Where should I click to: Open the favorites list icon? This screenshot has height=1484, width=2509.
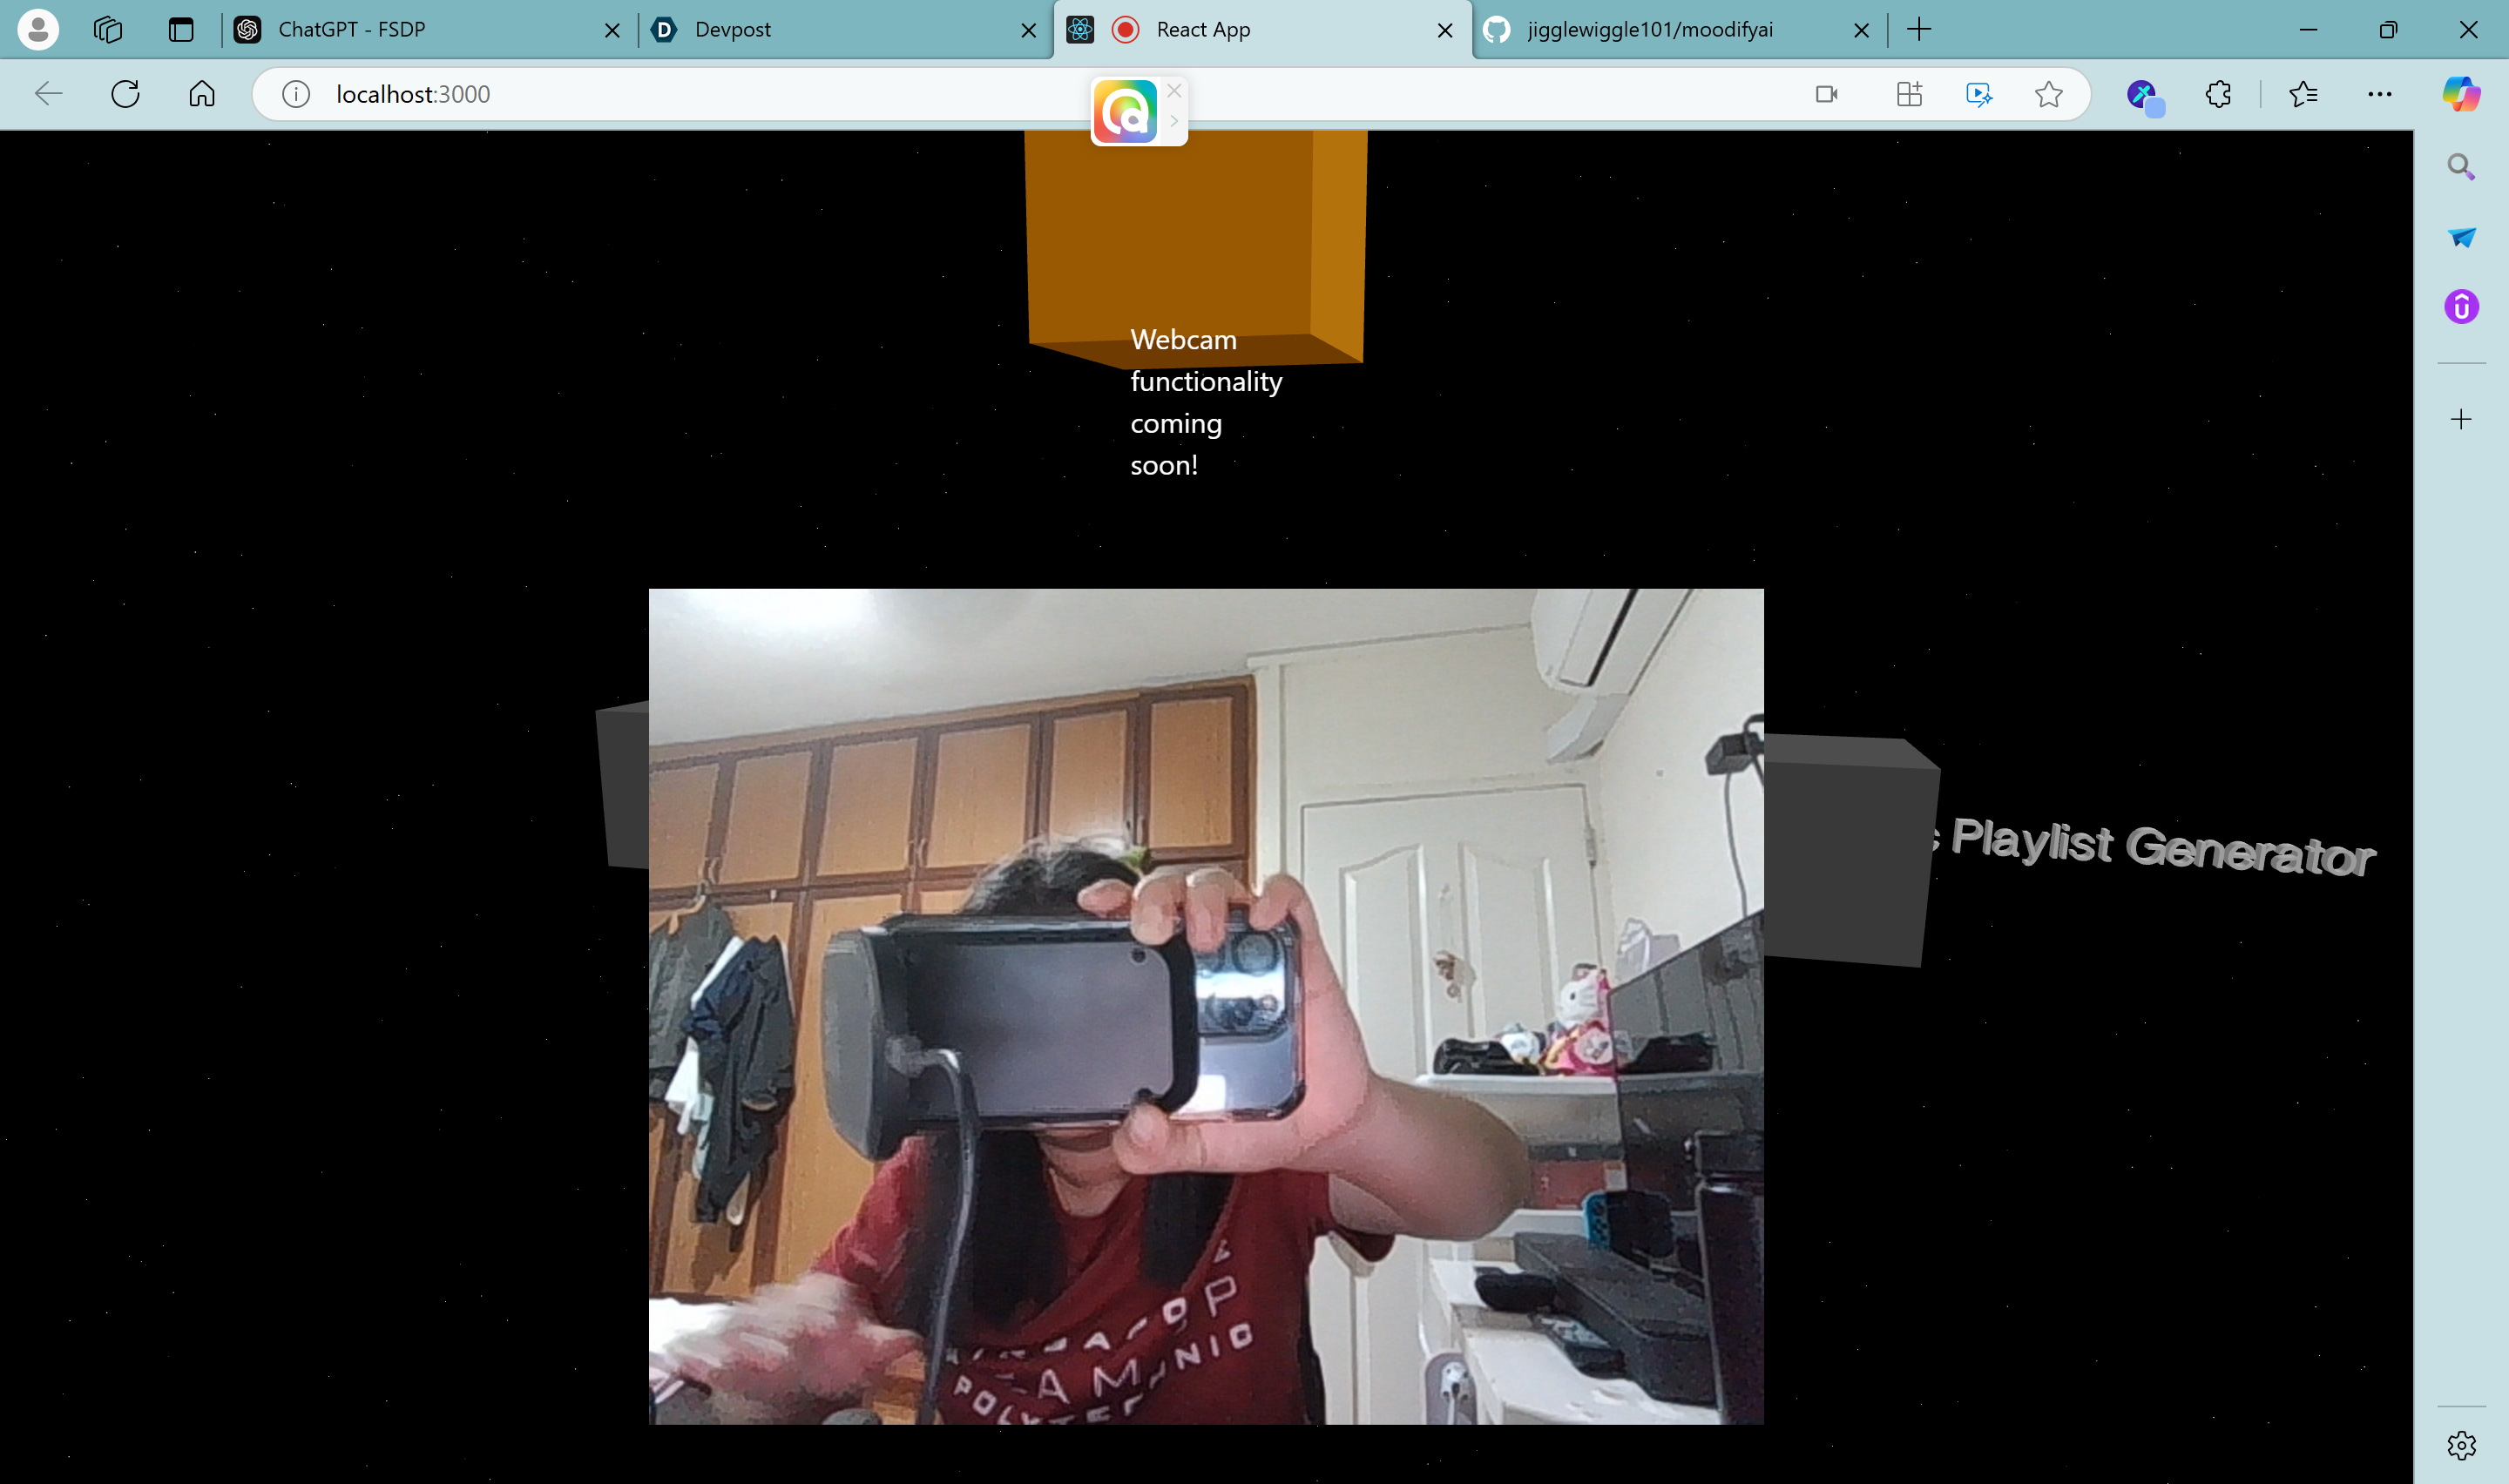(2303, 94)
